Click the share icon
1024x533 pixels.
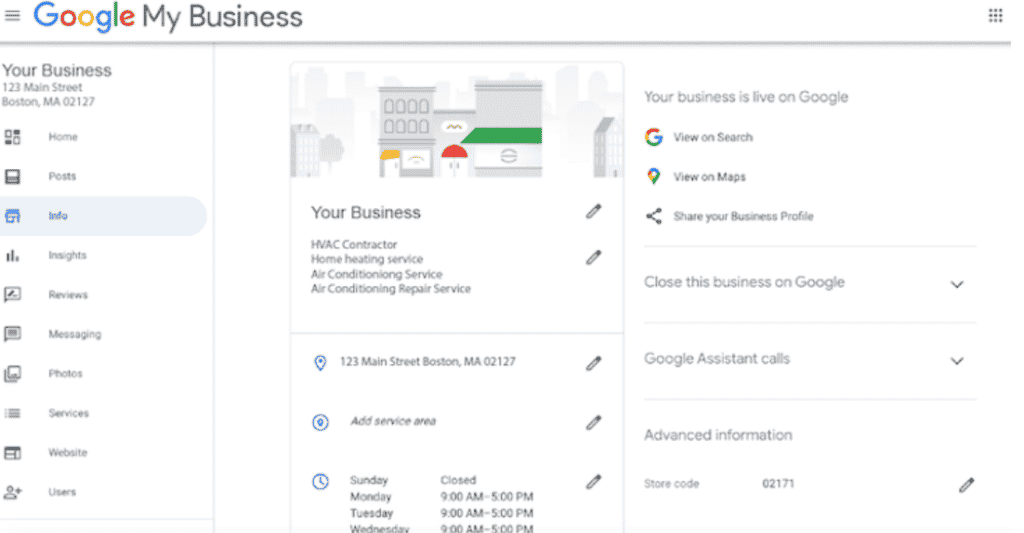point(654,216)
